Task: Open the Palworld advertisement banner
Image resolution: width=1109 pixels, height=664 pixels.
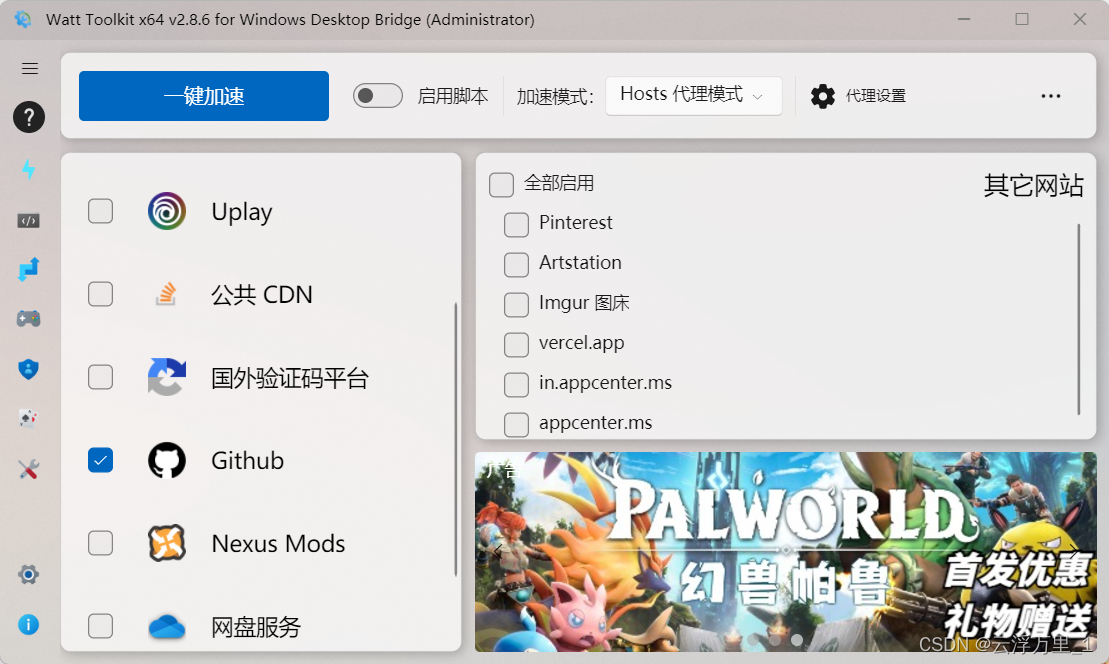Action: (786, 552)
